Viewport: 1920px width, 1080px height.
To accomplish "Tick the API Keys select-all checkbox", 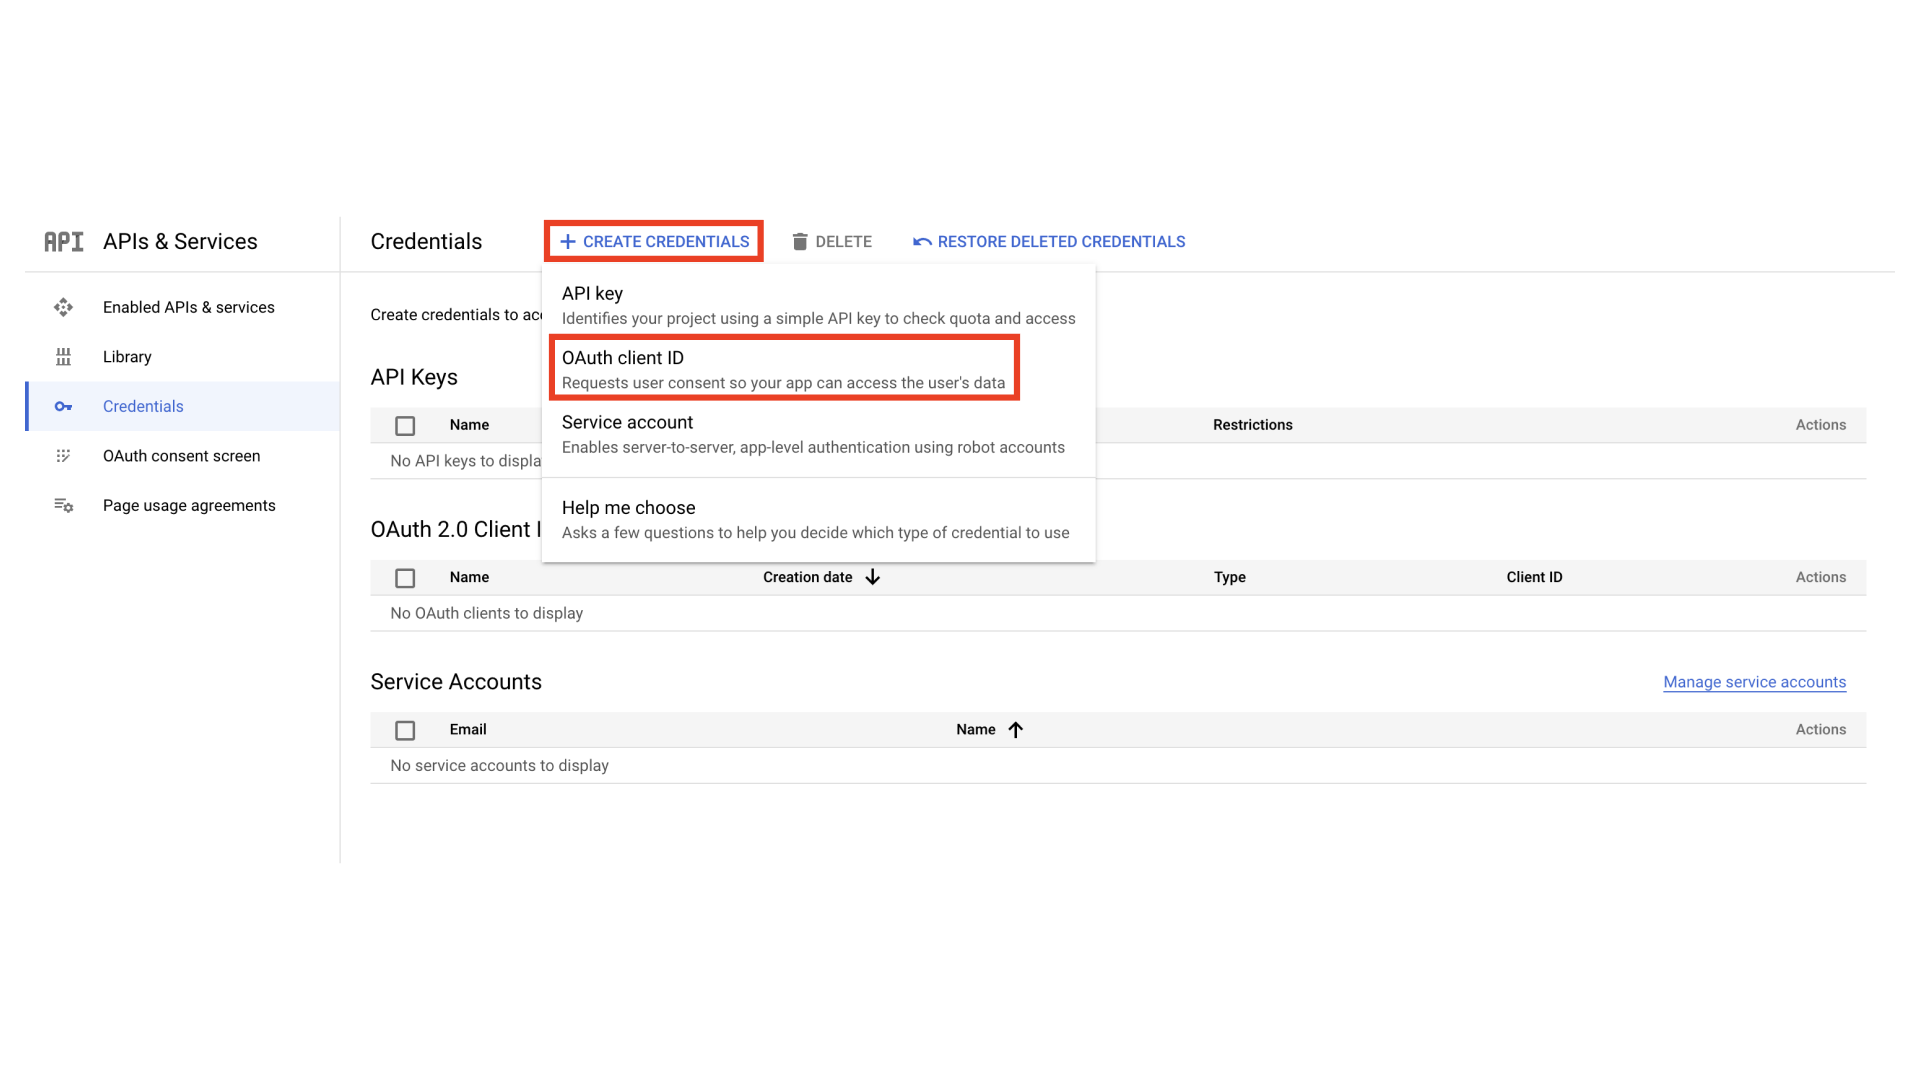I will (x=405, y=426).
